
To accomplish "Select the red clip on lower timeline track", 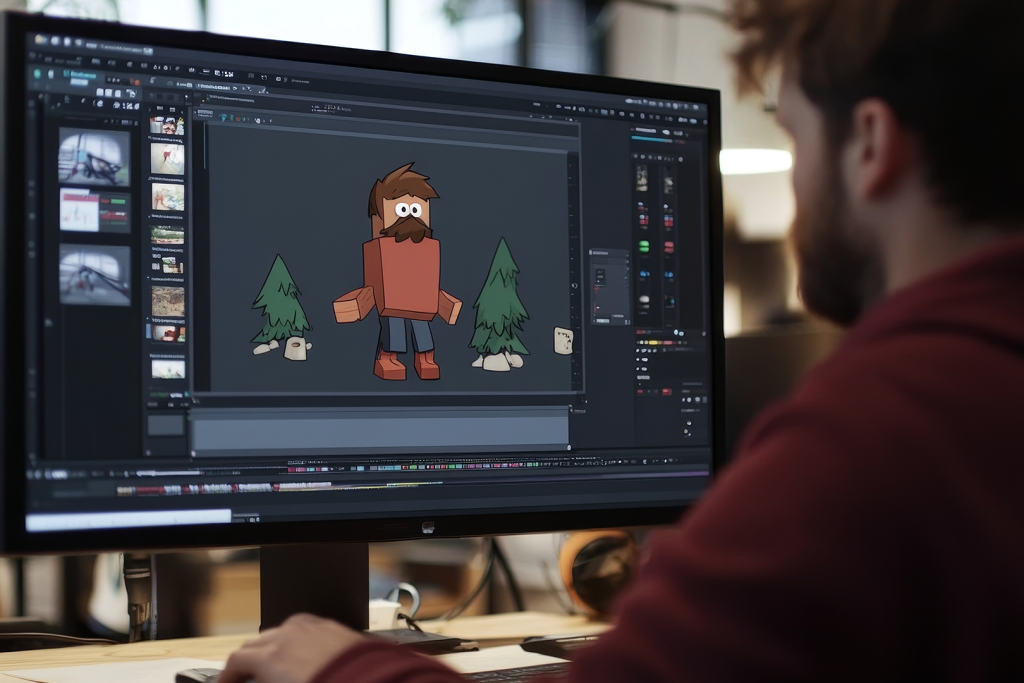I will pos(150,490).
